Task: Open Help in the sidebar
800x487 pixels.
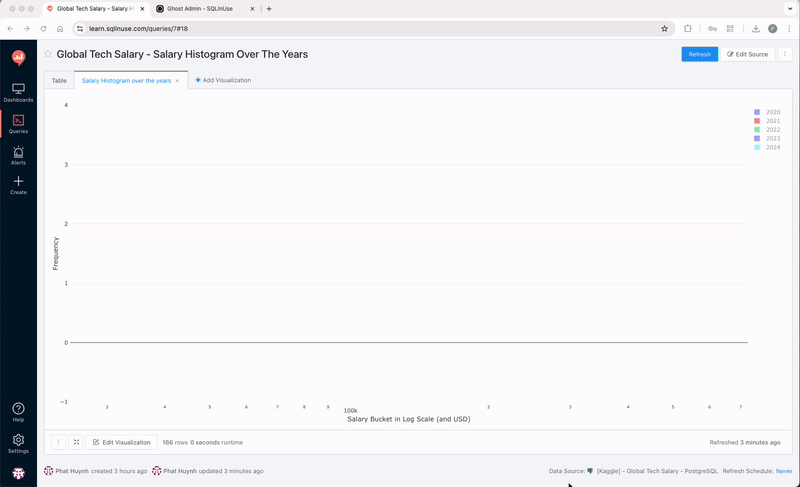Action: [x=18, y=413]
